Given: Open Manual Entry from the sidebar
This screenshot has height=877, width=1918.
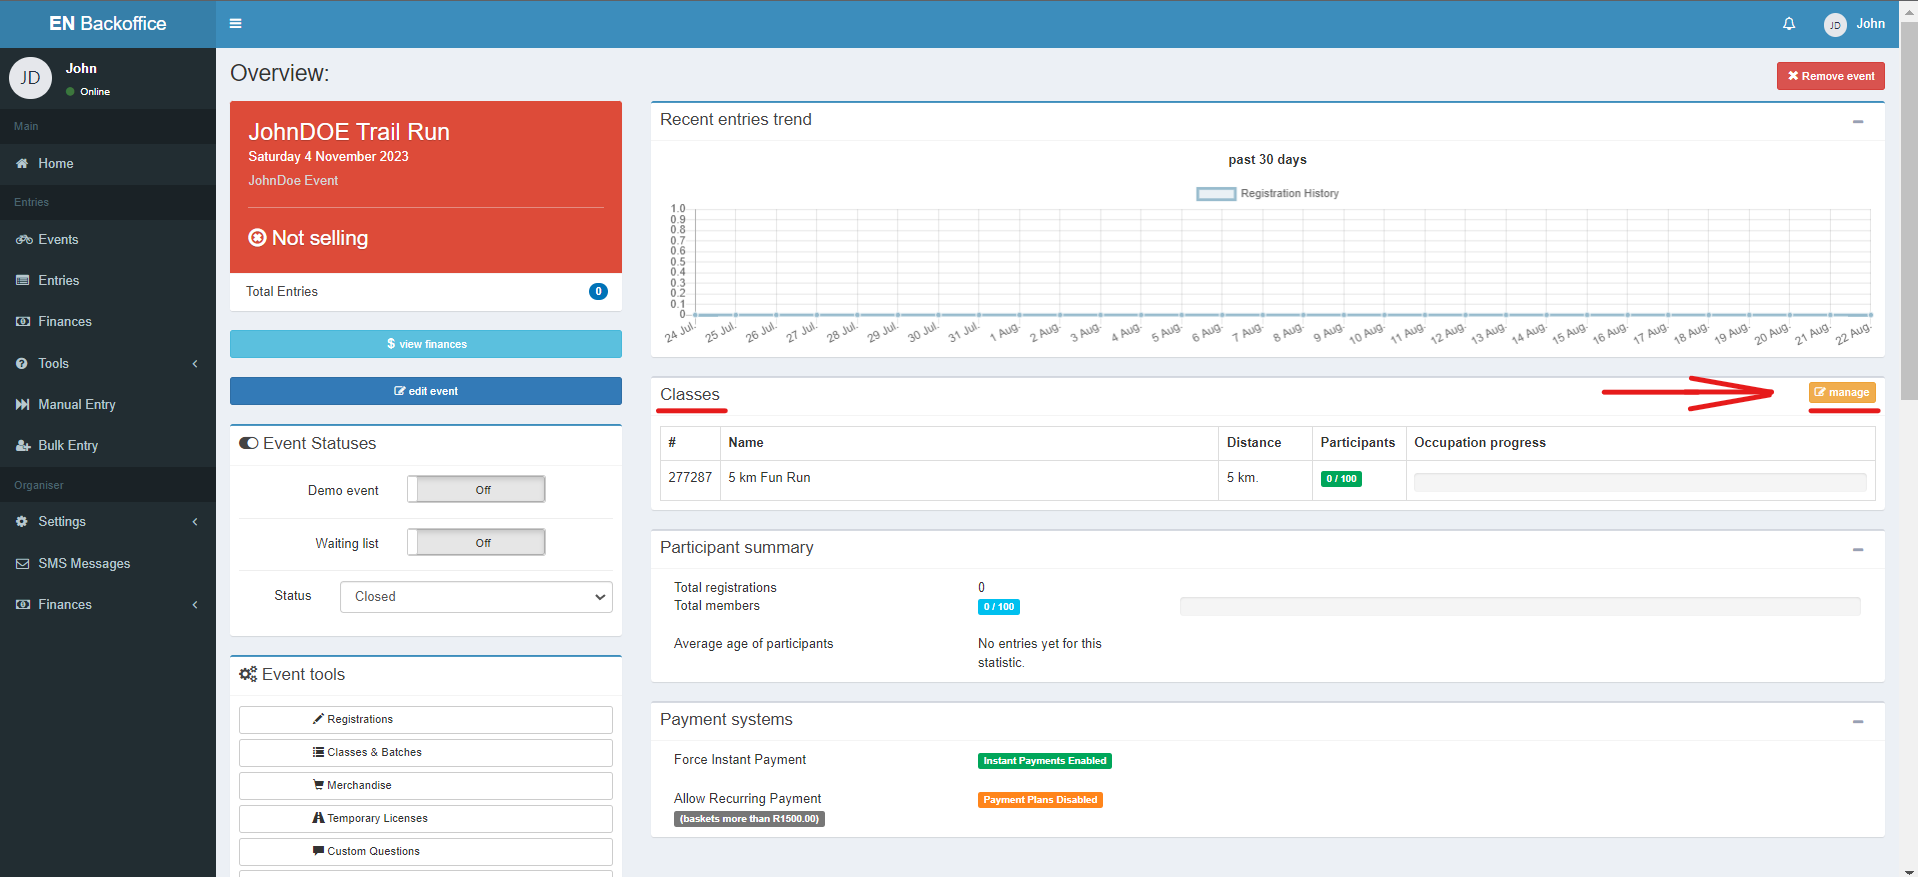Looking at the screenshot, I should pos(108,404).
